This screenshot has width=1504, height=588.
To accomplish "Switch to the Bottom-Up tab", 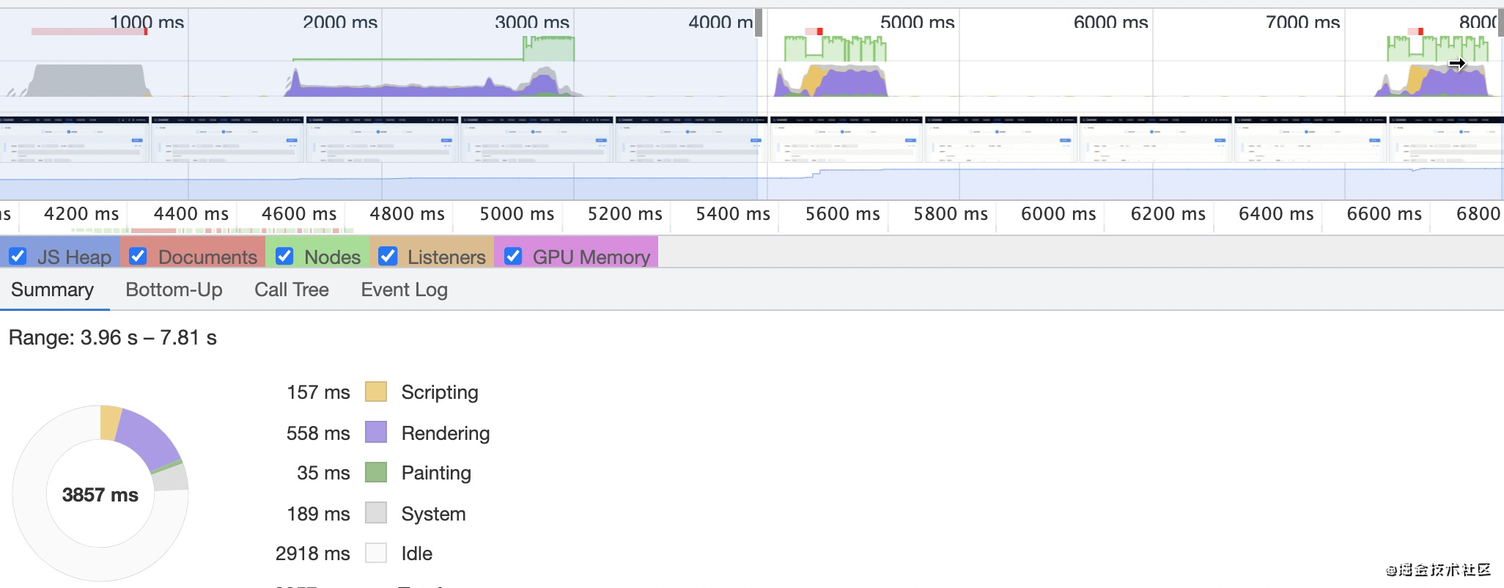I will (x=174, y=290).
